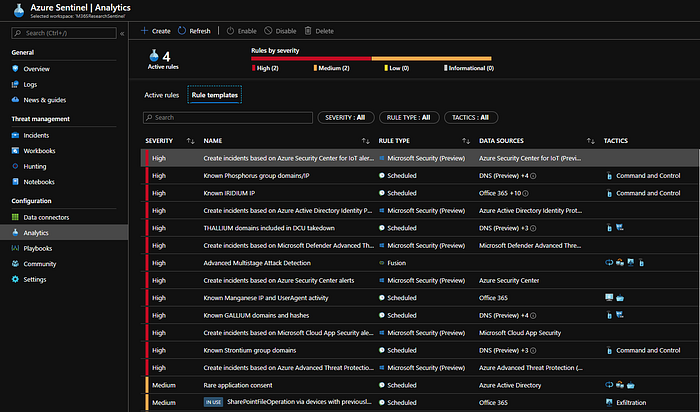Sort by NAME column arrows

366,141
